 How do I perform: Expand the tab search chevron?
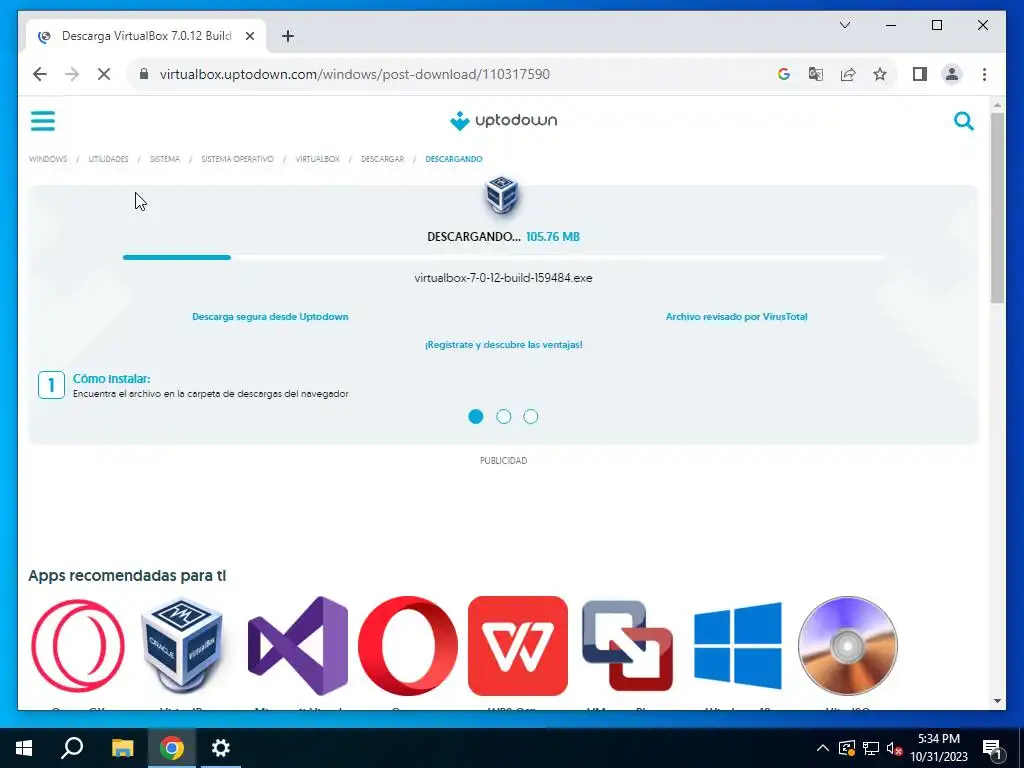click(844, 25)
